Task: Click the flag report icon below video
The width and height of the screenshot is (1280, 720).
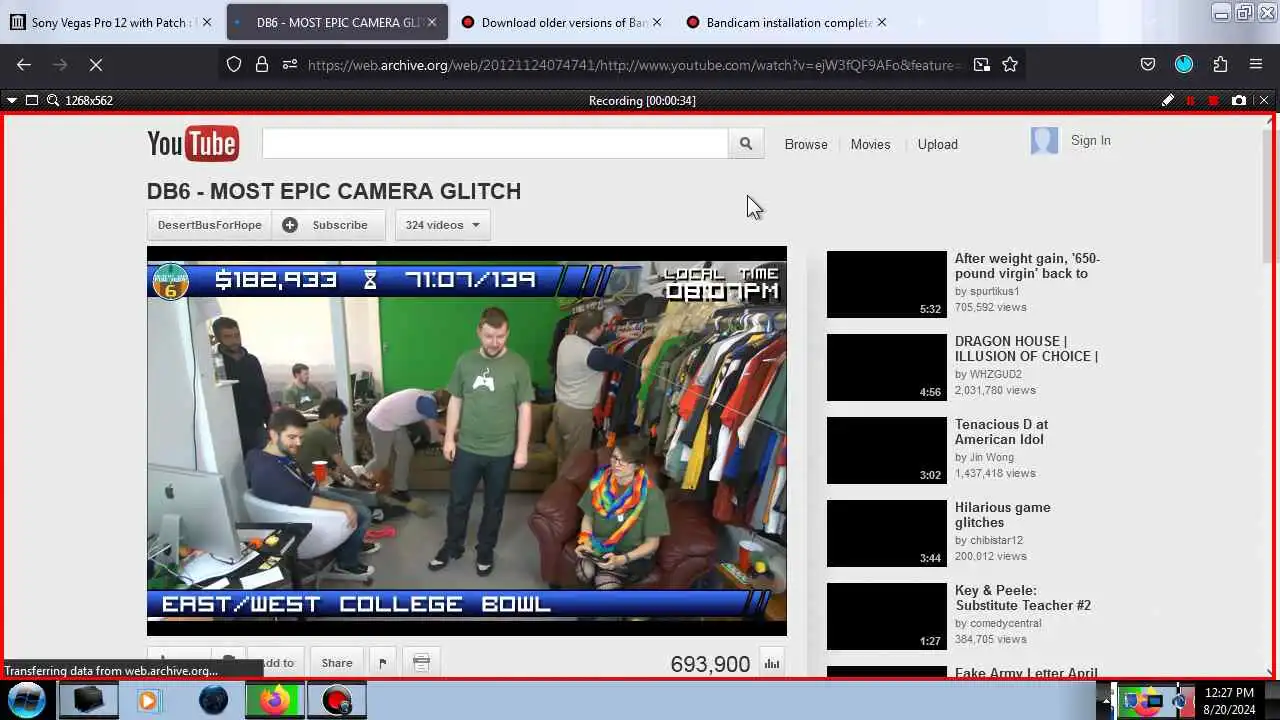Action: coord(382,663)
